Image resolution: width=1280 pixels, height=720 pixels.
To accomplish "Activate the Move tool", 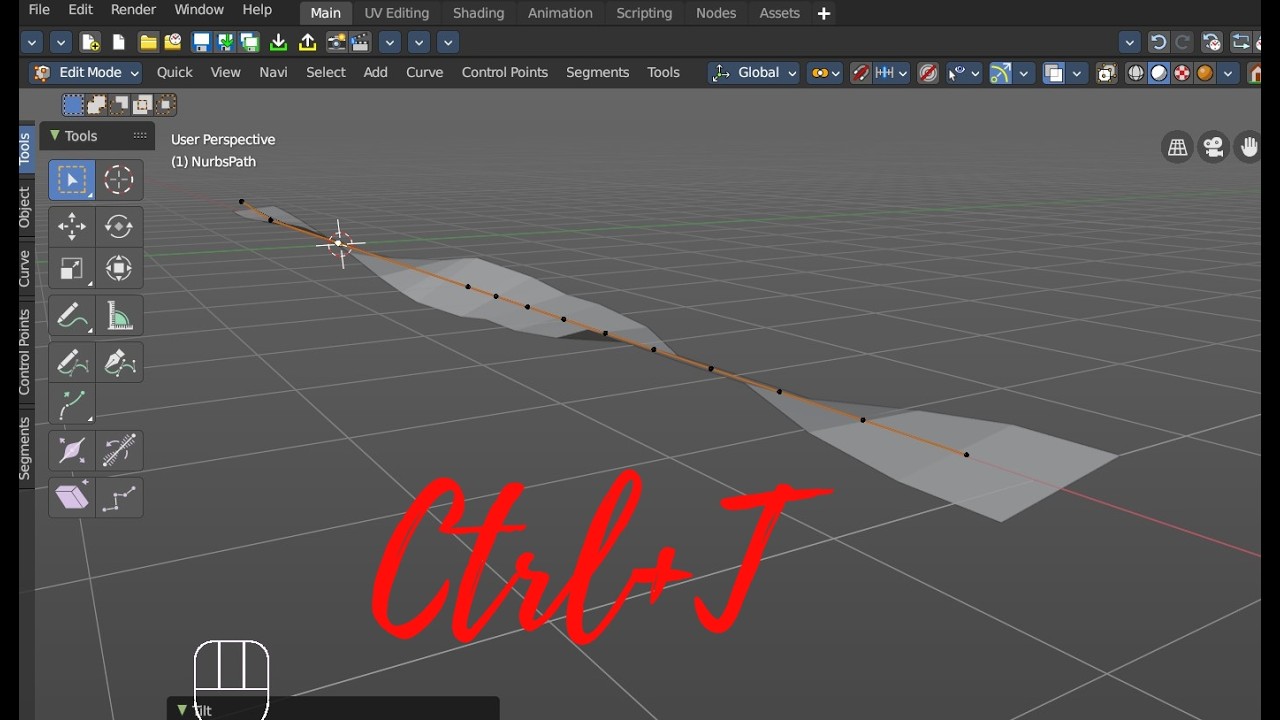I will point(72,226).
